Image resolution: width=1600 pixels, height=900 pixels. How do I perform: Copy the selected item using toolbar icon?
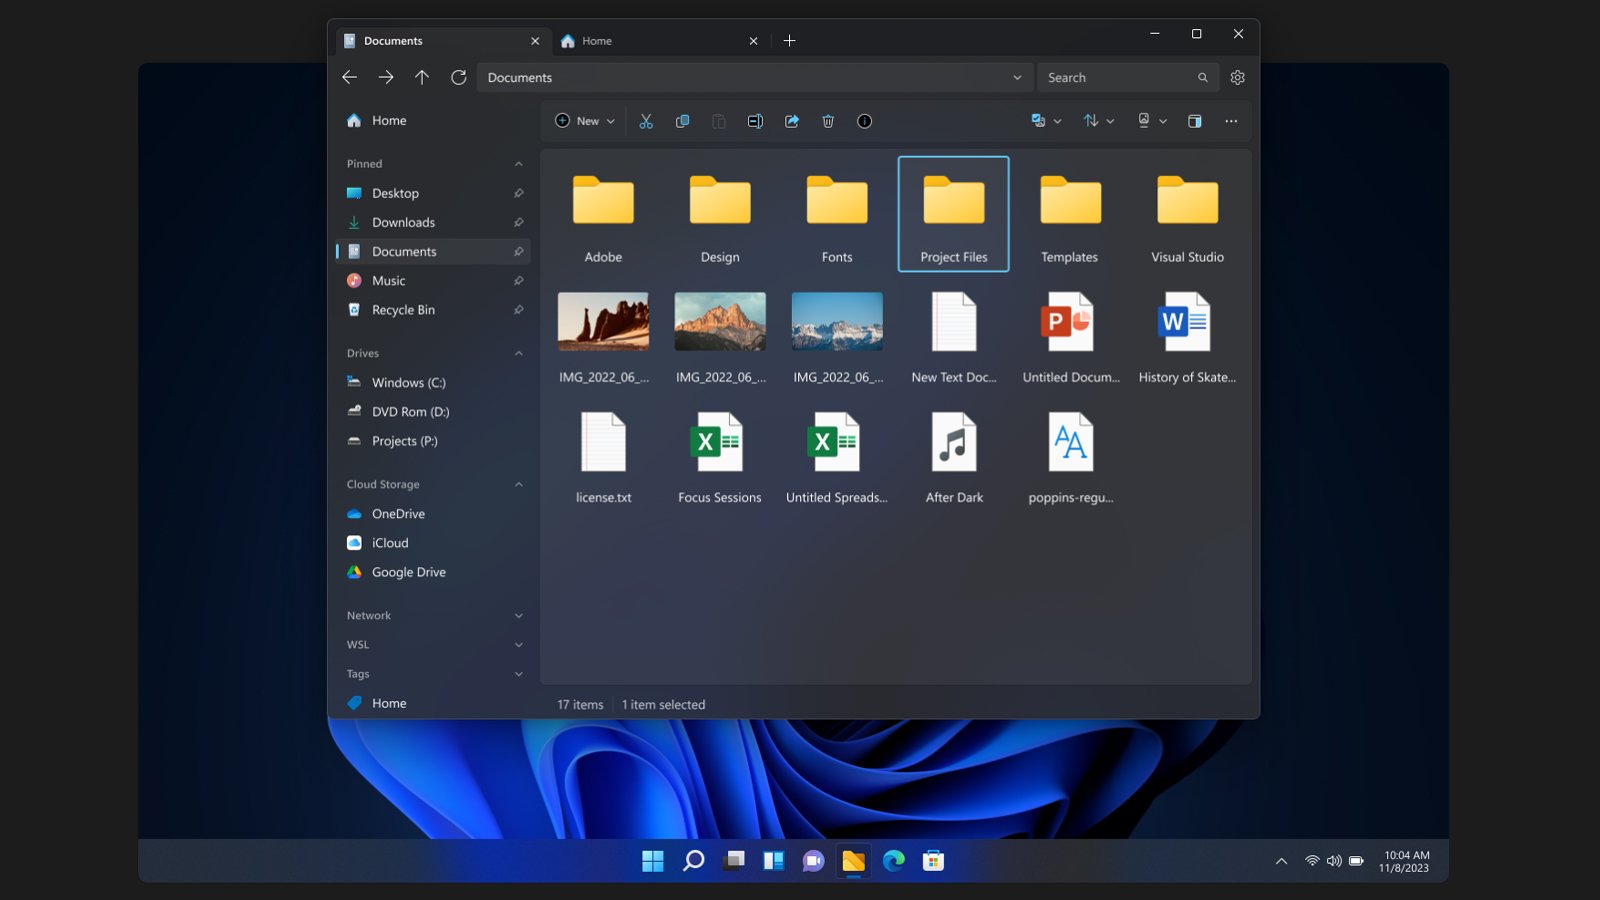[x=682, y=120]
